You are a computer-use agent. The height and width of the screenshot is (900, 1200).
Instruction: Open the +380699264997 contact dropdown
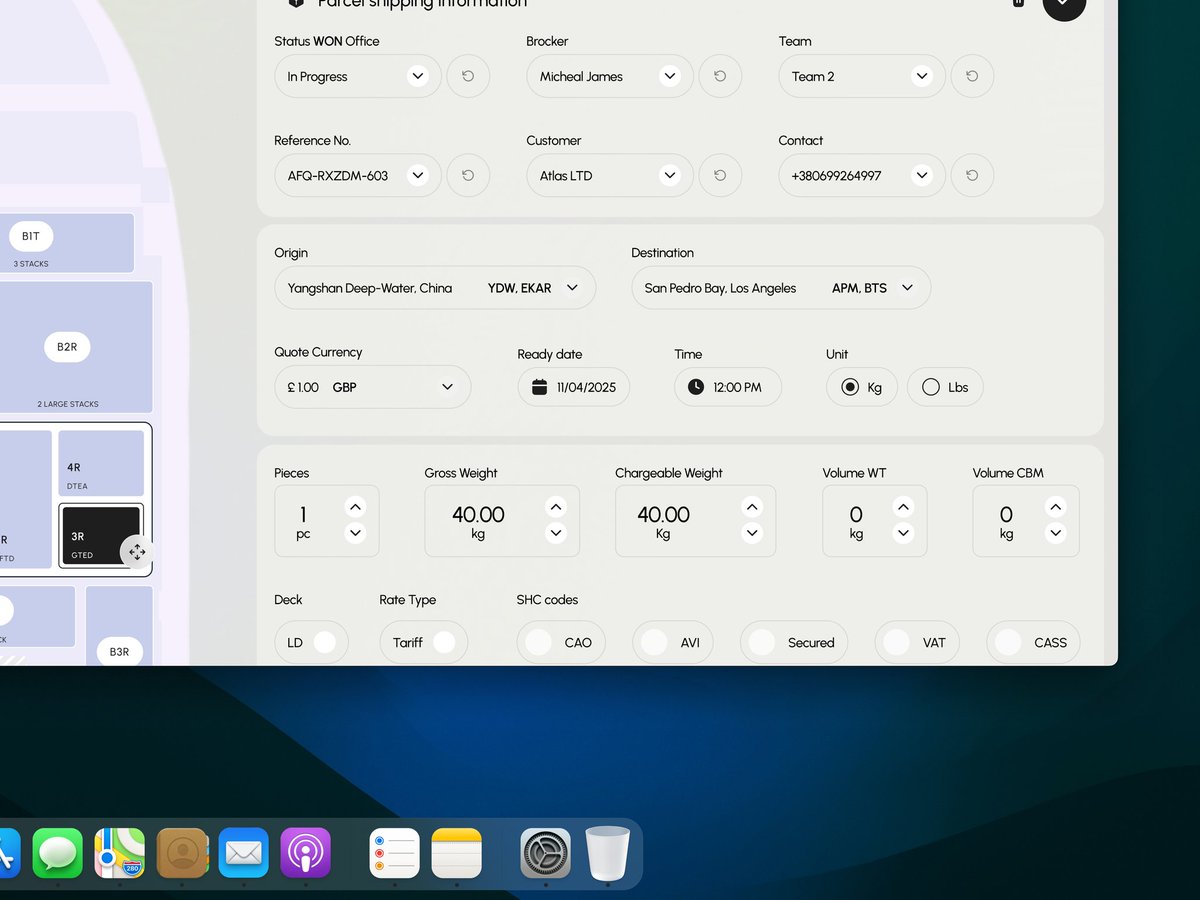862,175
